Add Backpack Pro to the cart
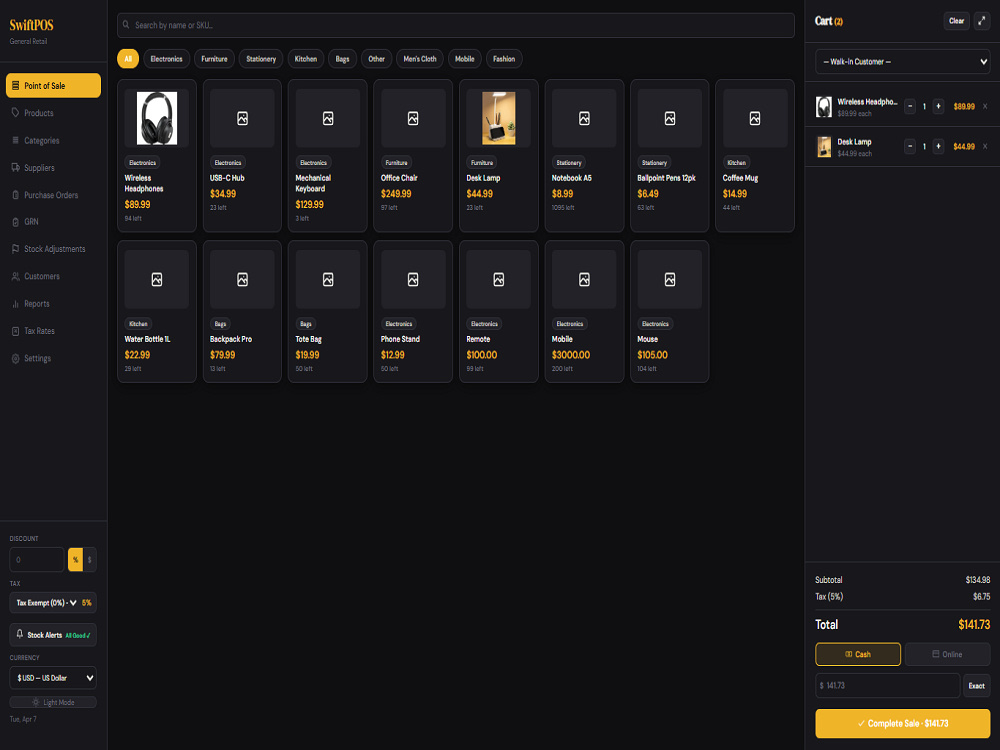 (x=242, y=311)
